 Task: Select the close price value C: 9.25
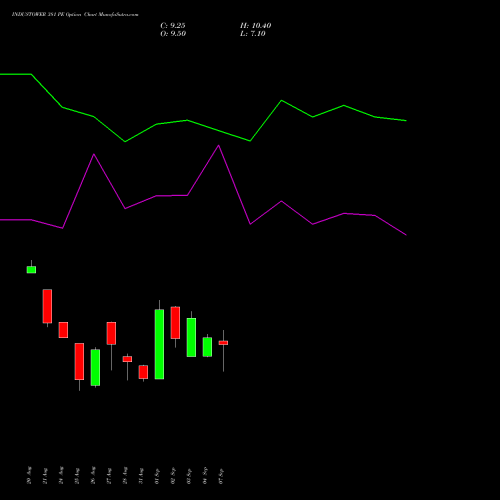coord(173,26)
